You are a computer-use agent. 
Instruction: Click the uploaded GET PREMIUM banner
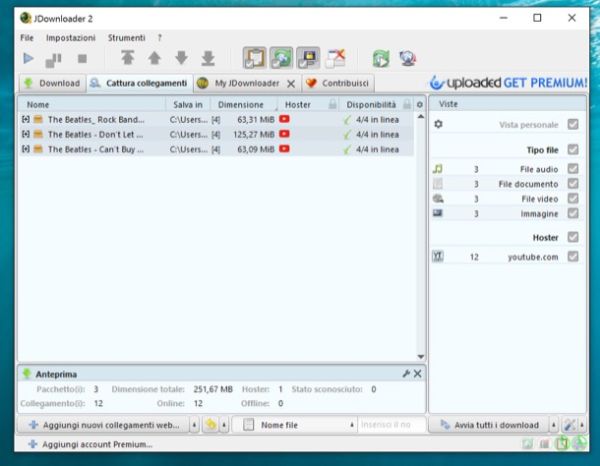tap(508, 83)
